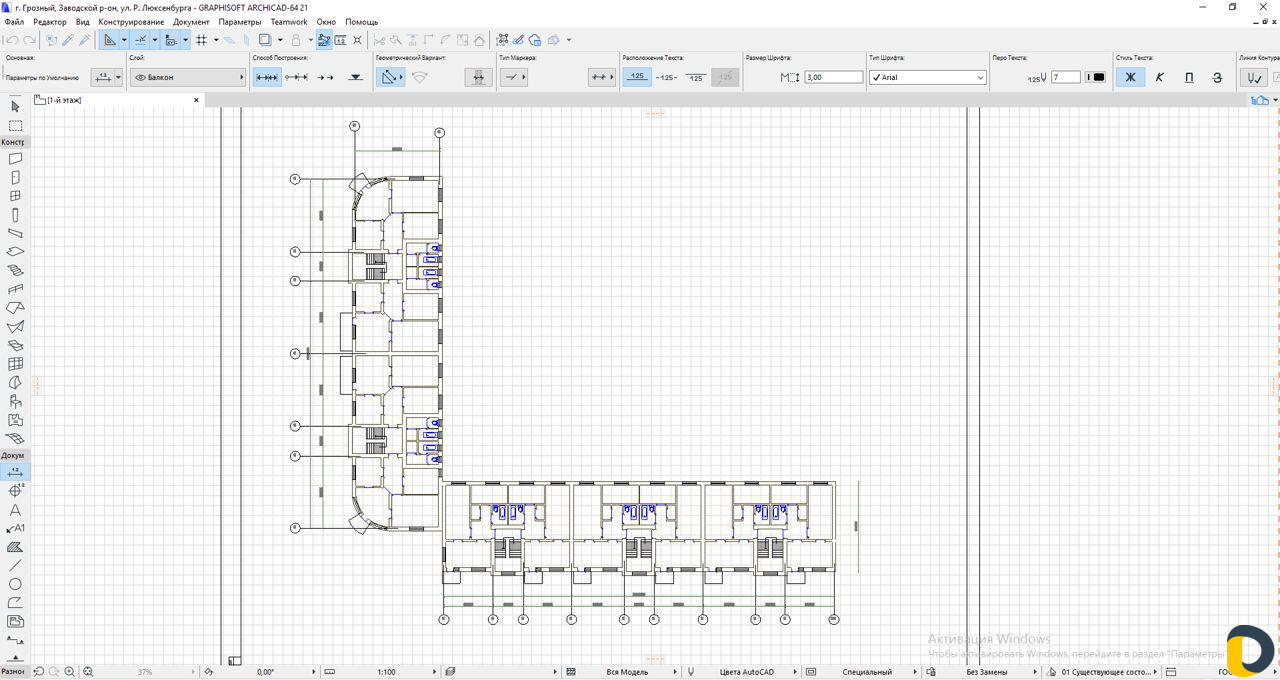Open the Цвета AutoCAD pen set popup

[x=747, y=672]
